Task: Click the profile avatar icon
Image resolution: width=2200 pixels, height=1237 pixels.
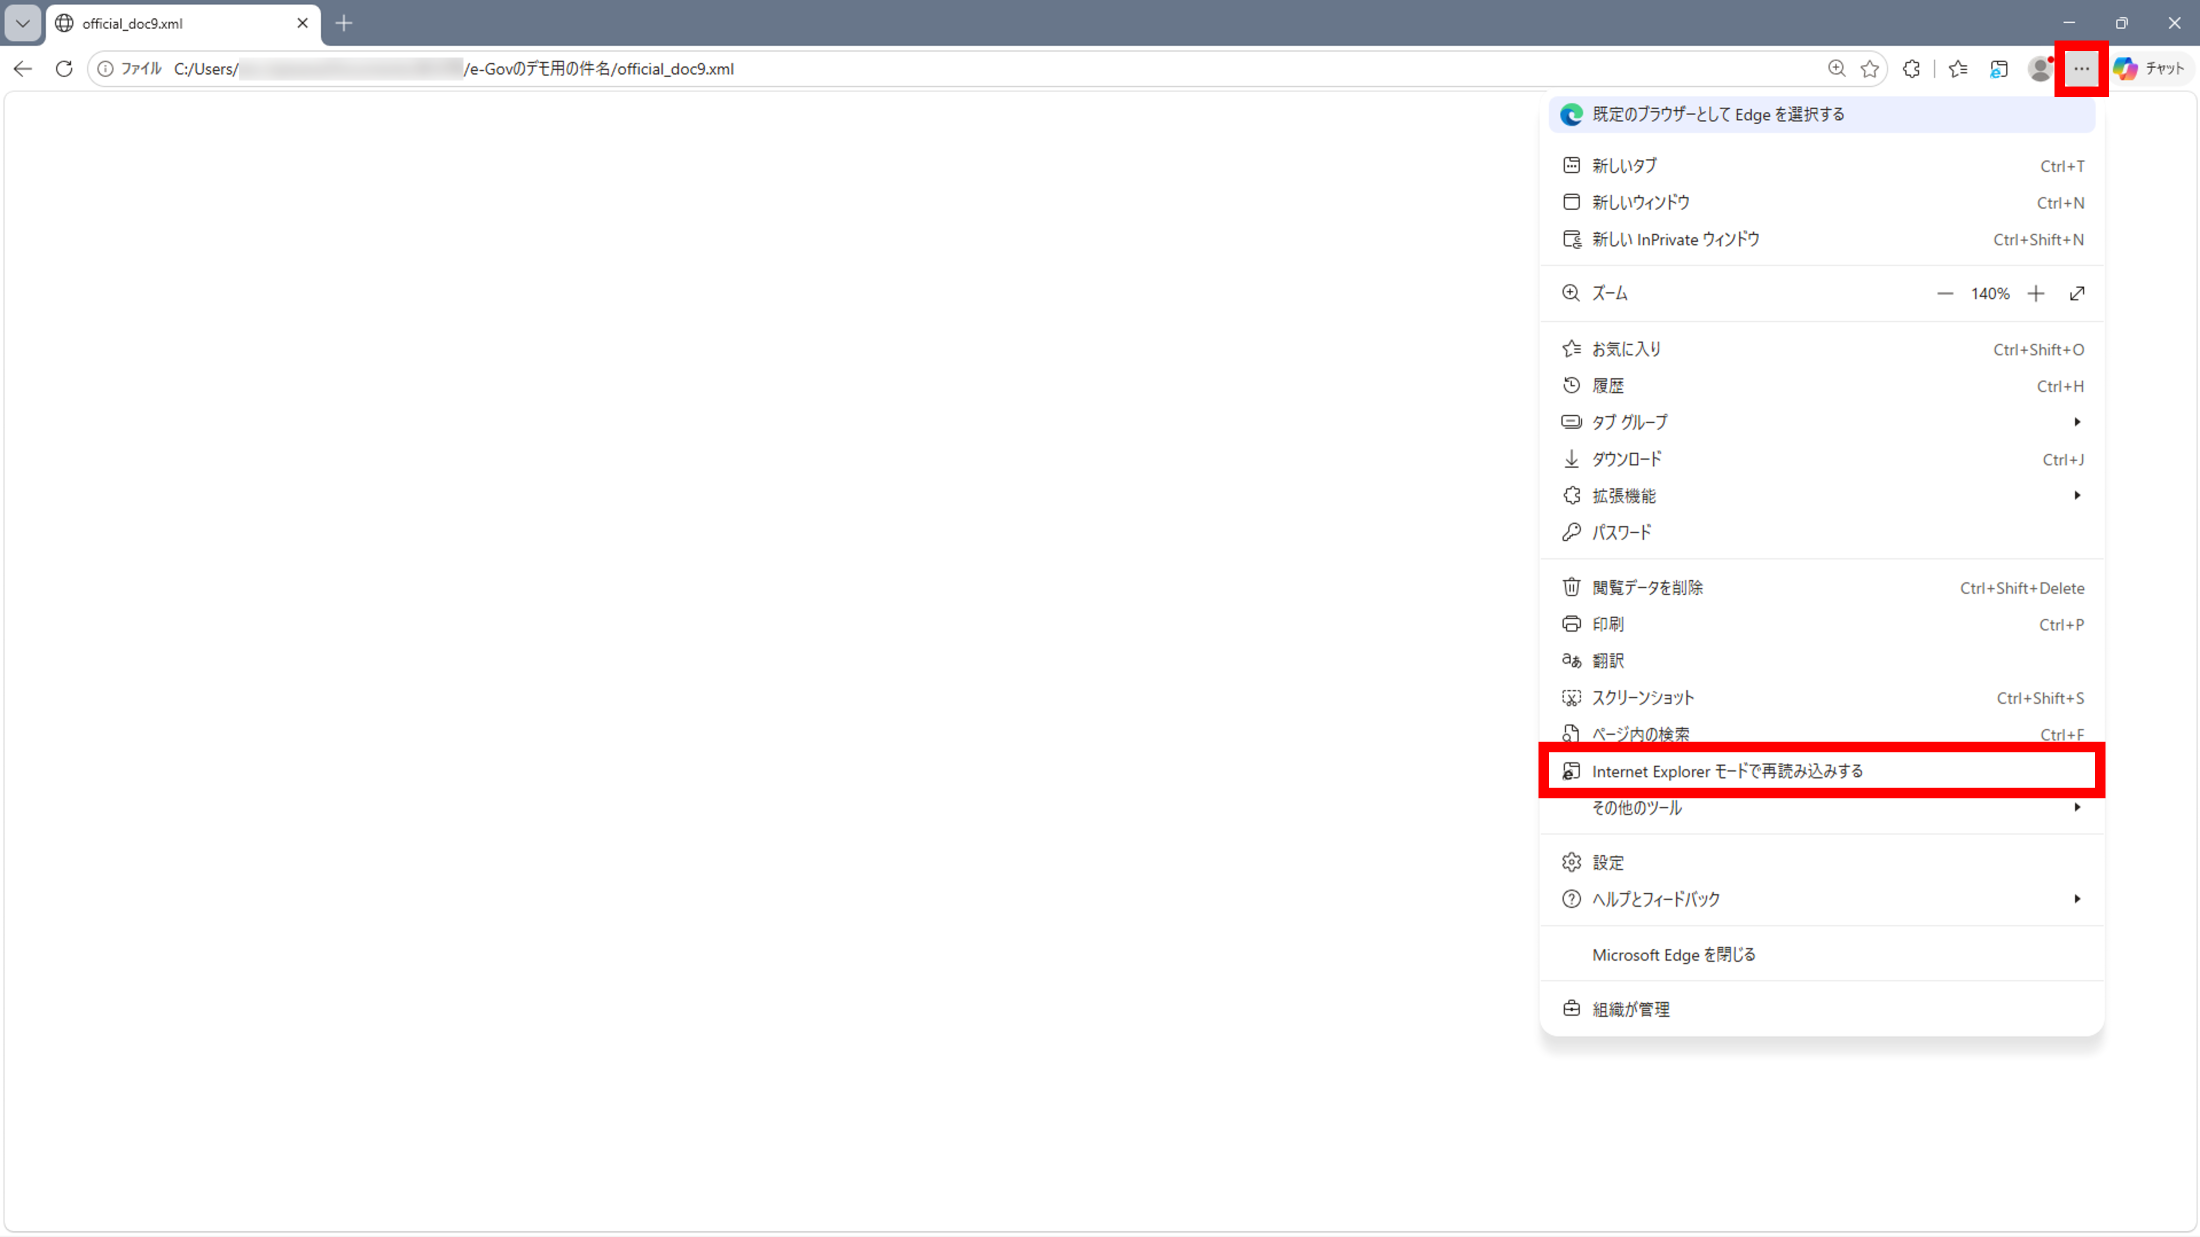Action: coord(2040,69)
